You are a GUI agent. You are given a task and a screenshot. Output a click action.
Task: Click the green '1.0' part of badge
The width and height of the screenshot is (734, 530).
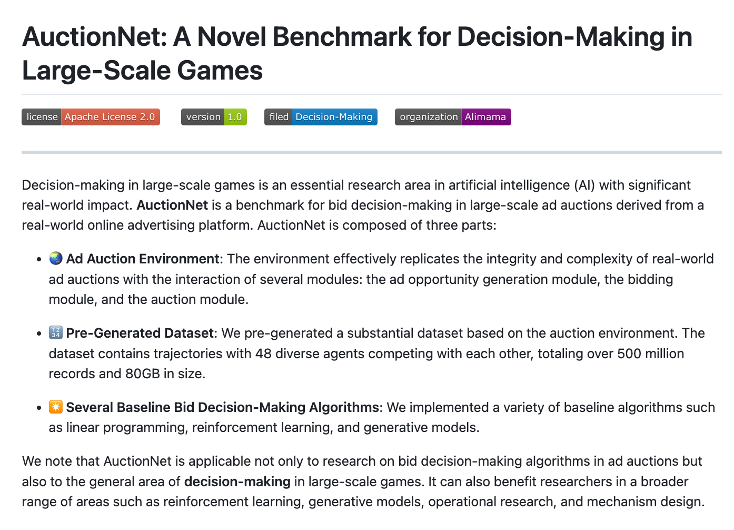click(235, 117)
